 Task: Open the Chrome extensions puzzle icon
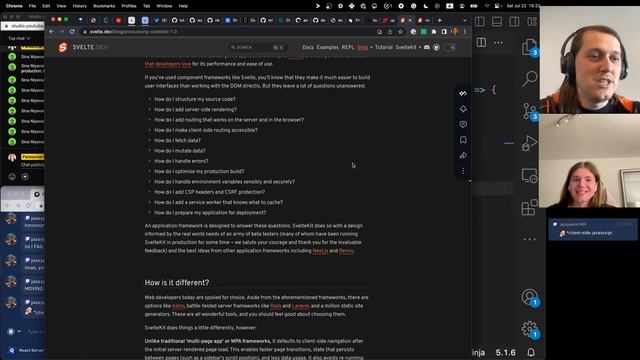point(434,32)
